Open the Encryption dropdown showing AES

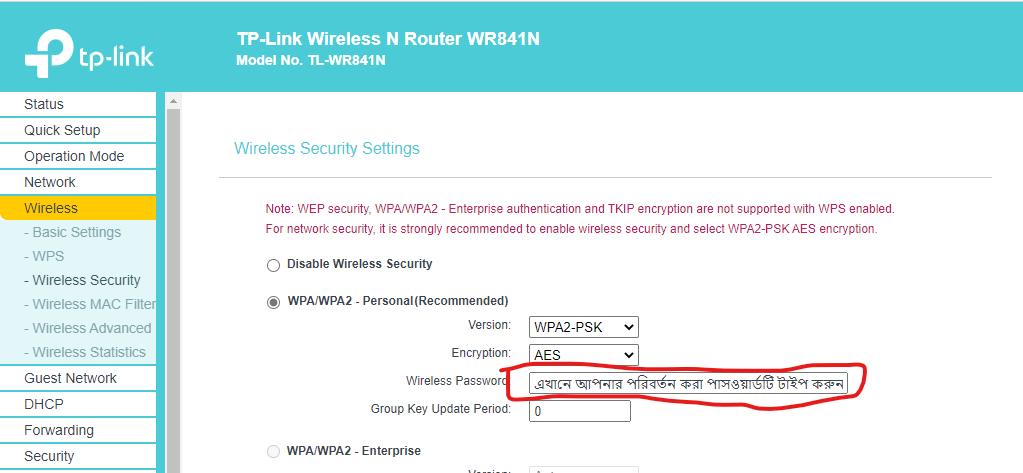pos(584,355)
